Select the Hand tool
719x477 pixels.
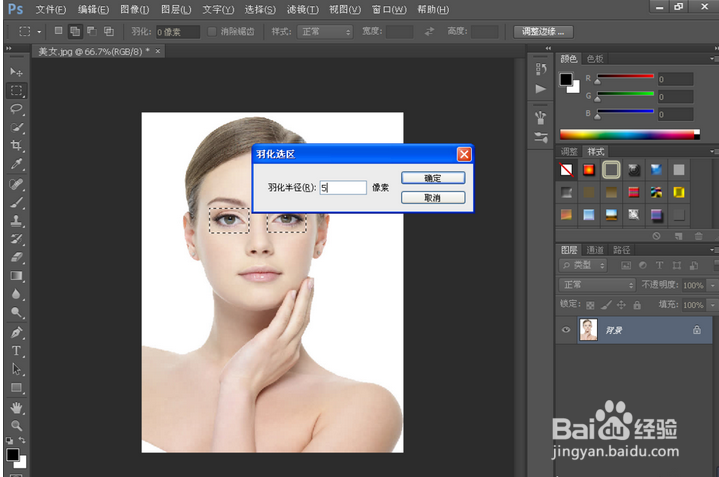point(16,407)
